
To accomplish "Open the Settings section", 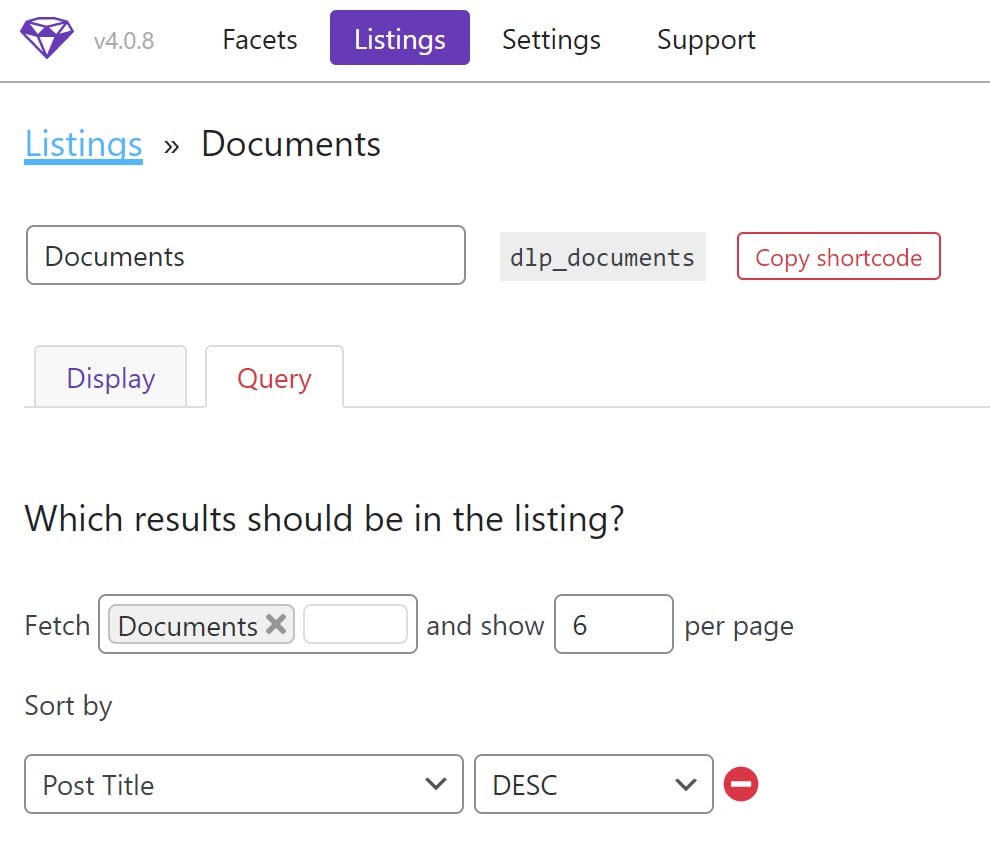I will click(551, 40).
